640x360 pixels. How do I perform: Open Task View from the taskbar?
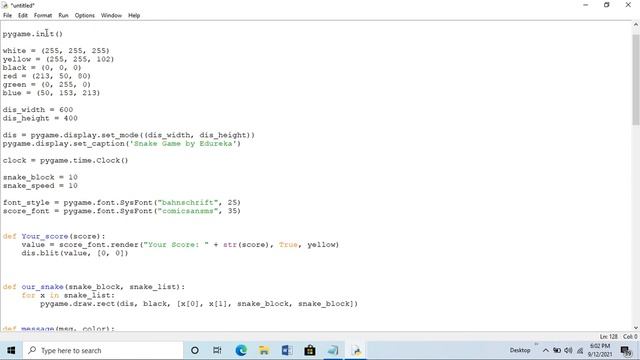coord(217,350)
